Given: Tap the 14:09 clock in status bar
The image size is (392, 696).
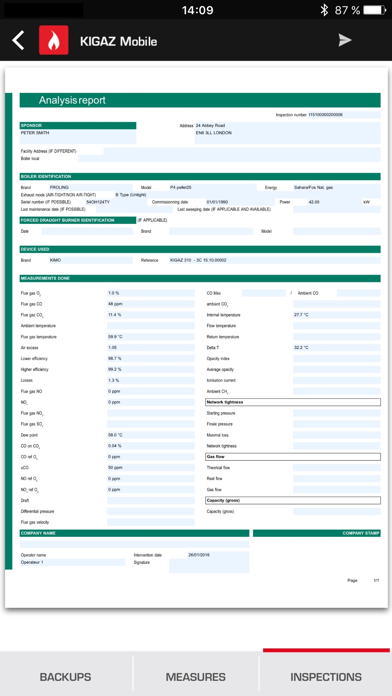Looking at the screenshot, I should [x=197, y=10].
